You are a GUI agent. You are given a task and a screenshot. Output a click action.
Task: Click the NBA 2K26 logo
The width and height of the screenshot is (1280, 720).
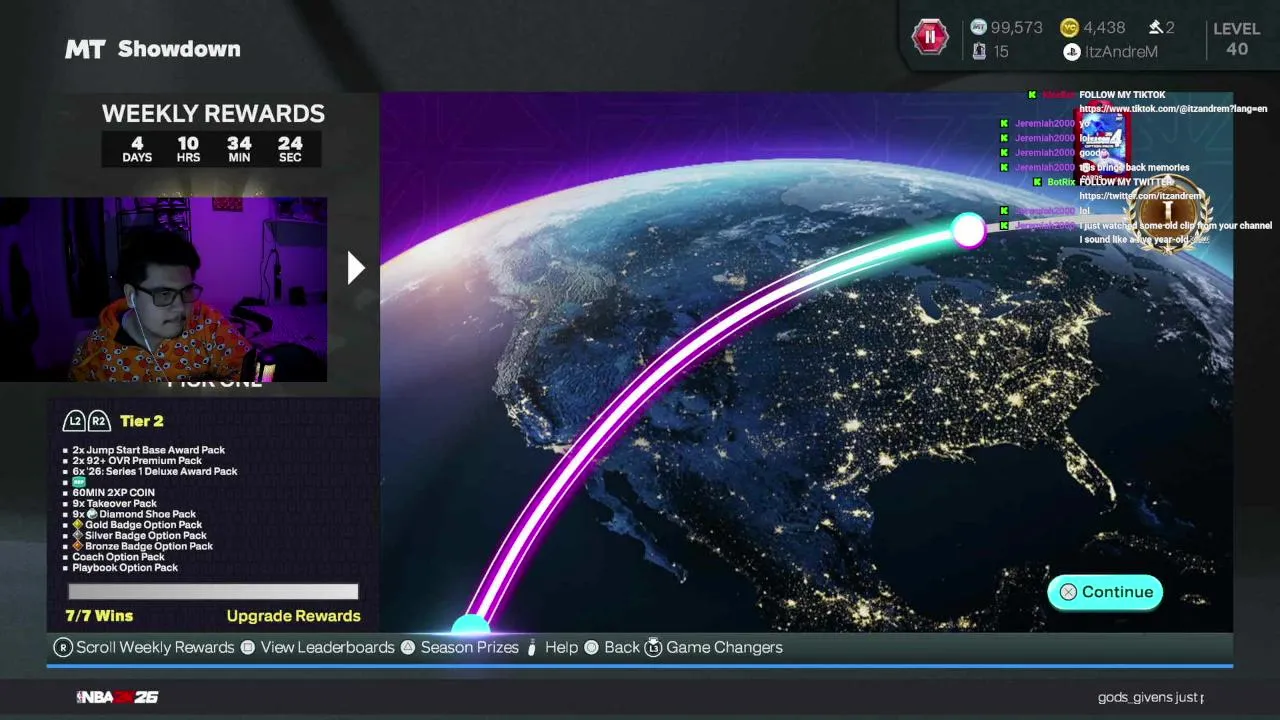click(117, 697)
